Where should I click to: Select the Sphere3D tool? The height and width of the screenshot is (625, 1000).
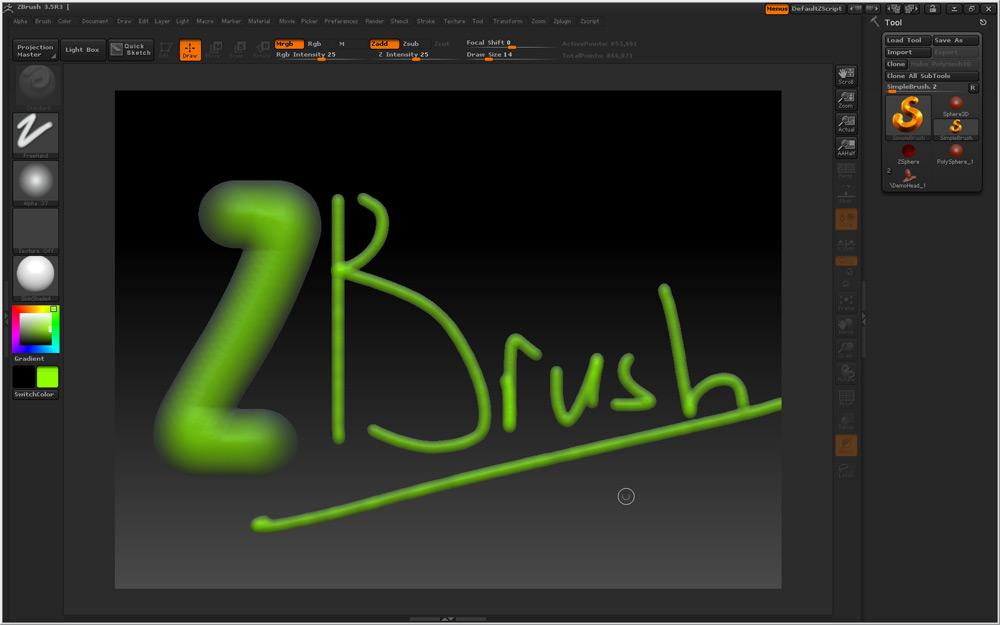pyautogui.click(x=955, y=106)
